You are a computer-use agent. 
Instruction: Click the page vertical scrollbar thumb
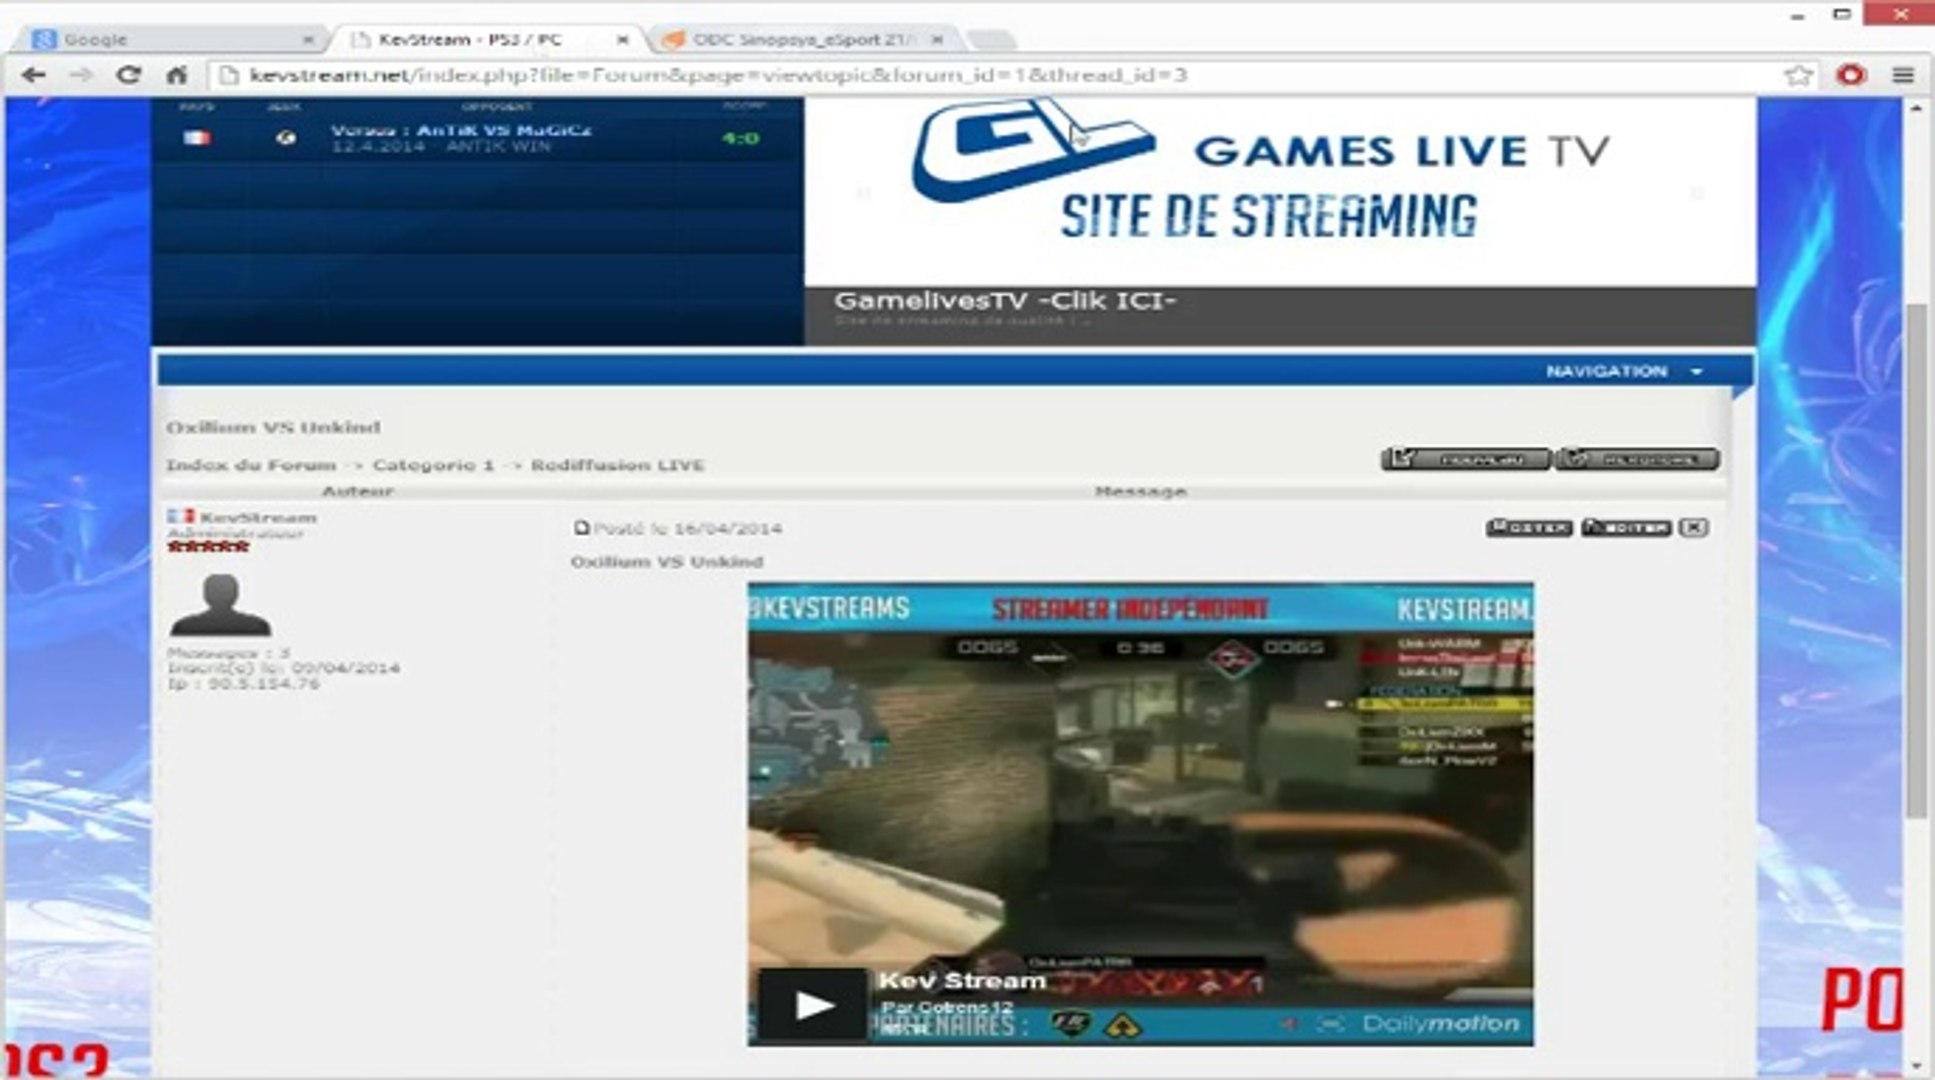coord(1916,560)
